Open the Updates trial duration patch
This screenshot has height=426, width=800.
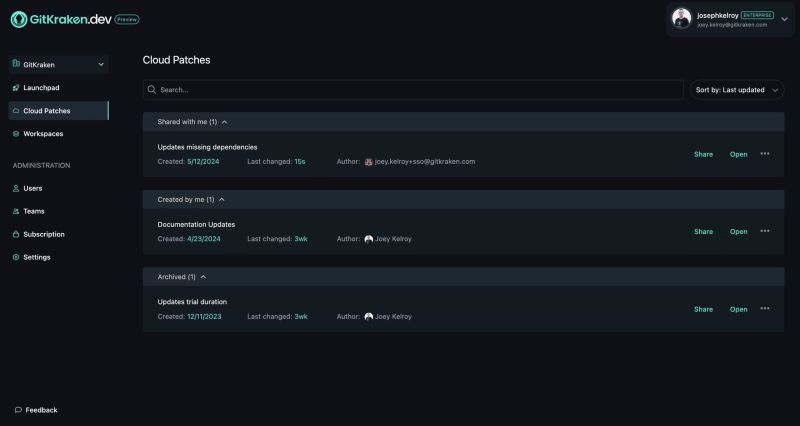coord(738,309)
